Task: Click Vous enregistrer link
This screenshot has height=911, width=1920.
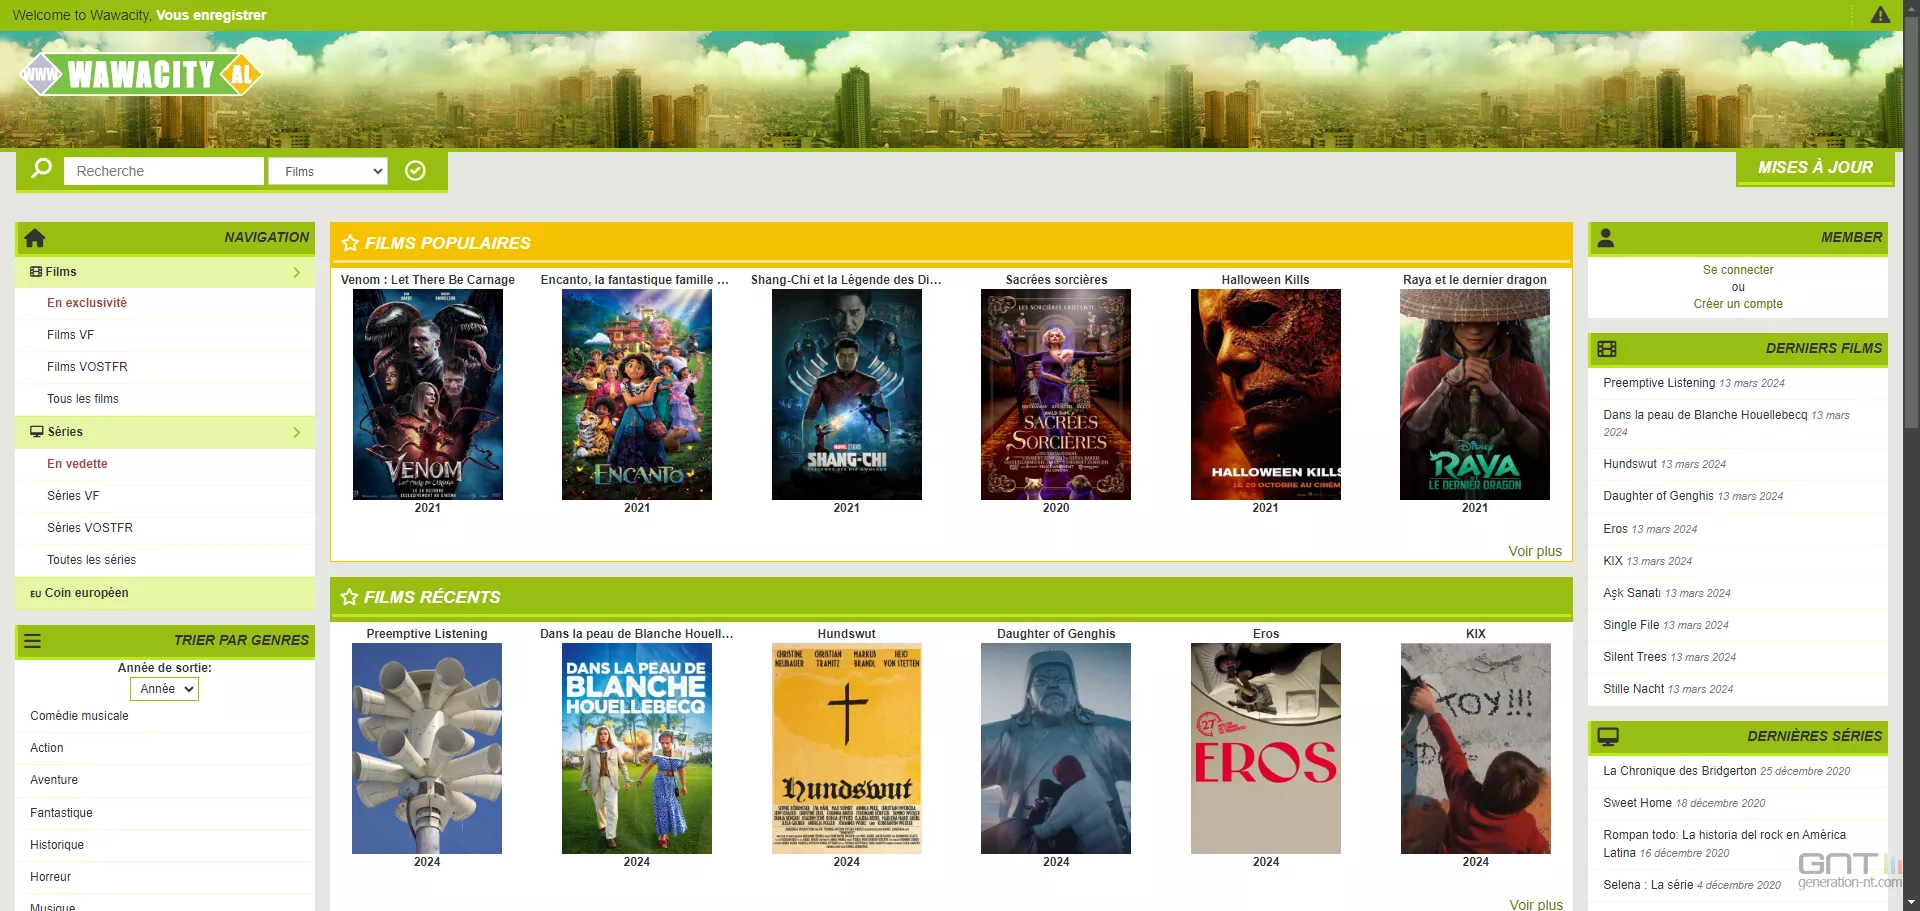Action: click(x=211, y=15)
